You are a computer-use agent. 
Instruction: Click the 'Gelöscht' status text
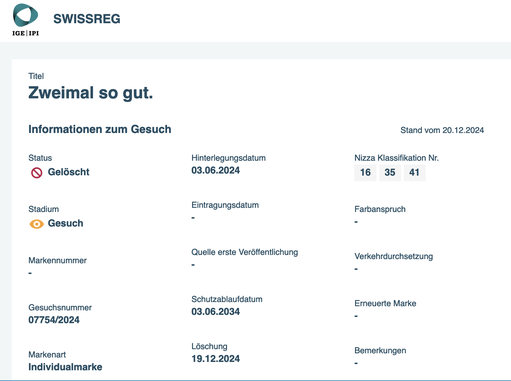click(69, 172)
